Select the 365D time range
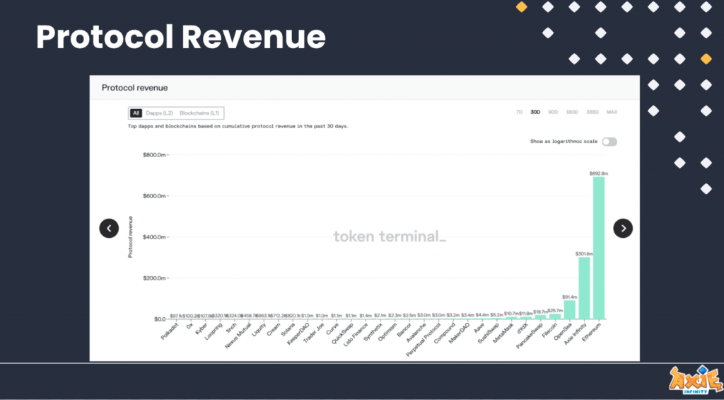The width and height of the screenshot is (724, 400). [x=592, y=113]
